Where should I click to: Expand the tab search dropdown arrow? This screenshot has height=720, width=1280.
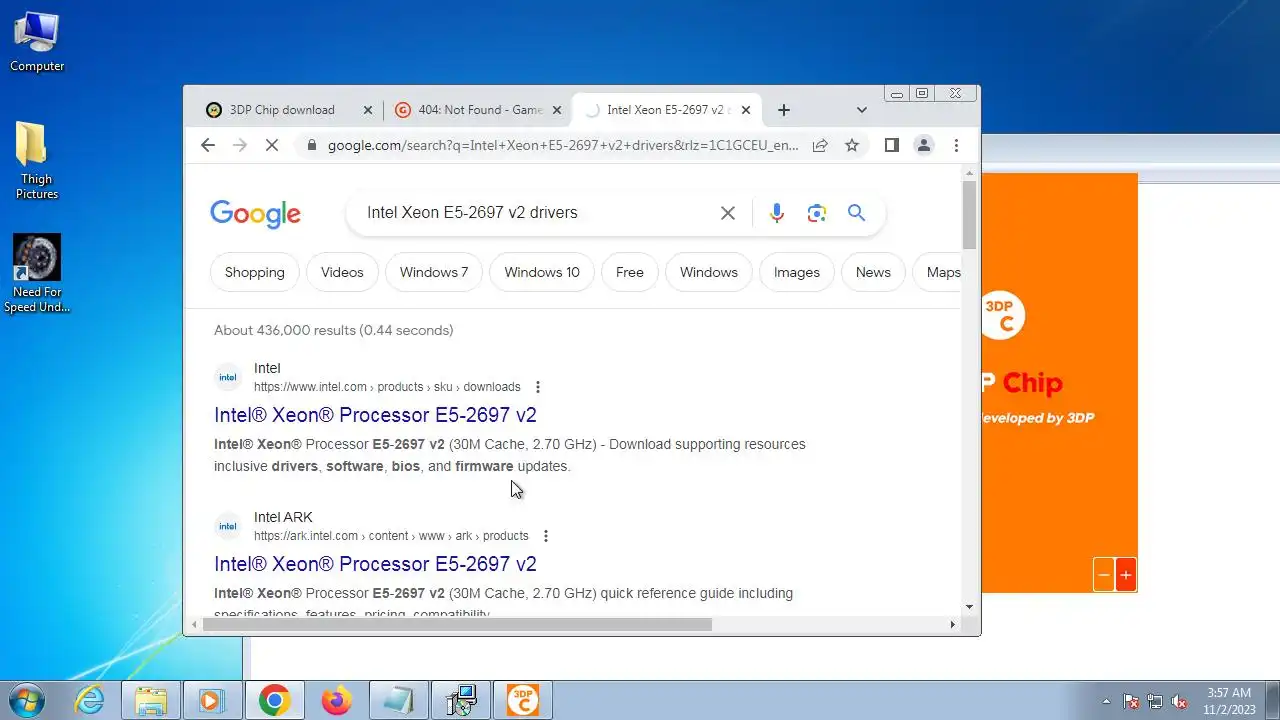[862, 110]
